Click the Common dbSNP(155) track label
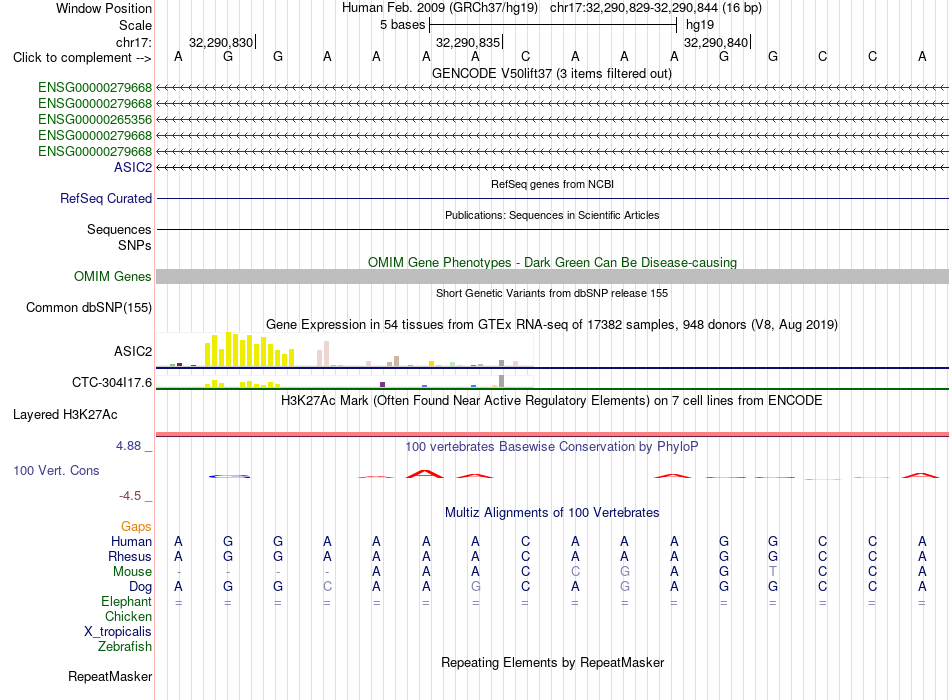The height and width of the screenshot is (700, 950). pyautogui.click(x=89, y=307)
